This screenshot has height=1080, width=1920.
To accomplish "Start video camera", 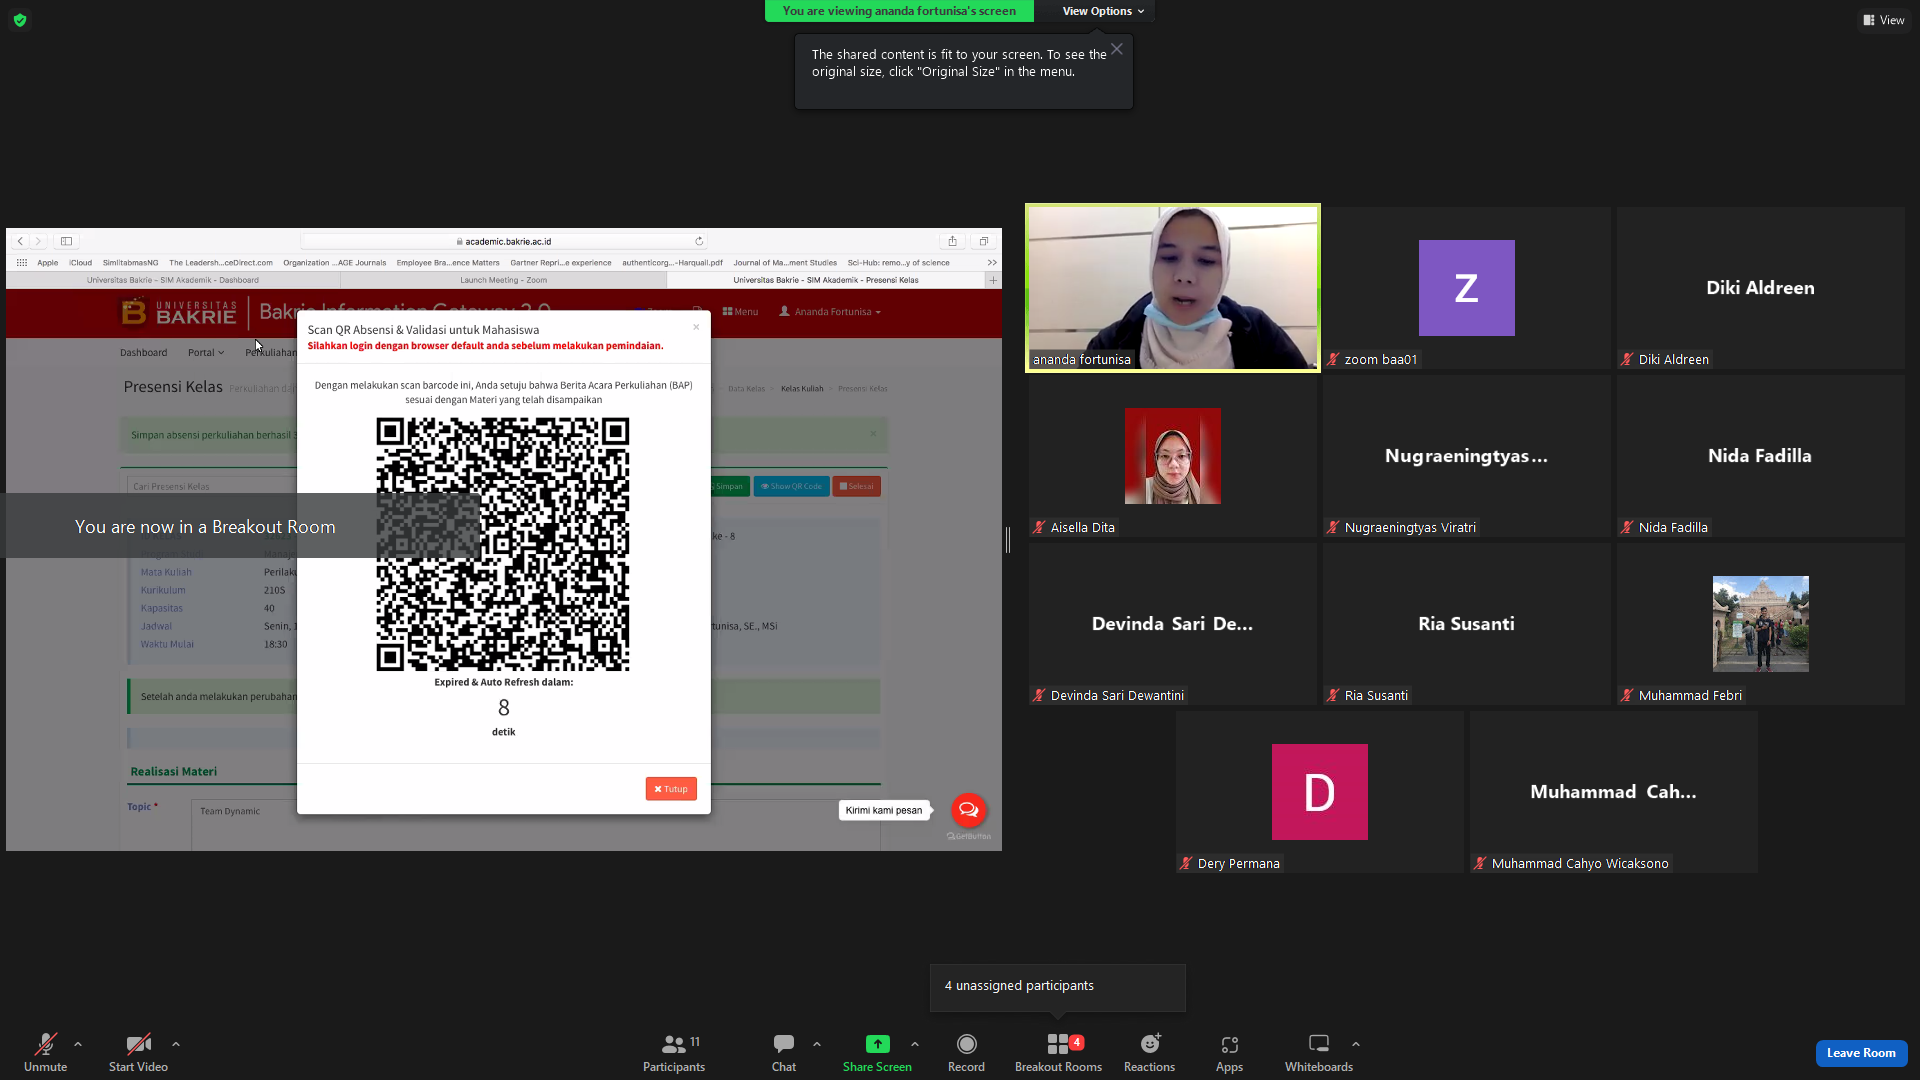I will coord(138,1052).
